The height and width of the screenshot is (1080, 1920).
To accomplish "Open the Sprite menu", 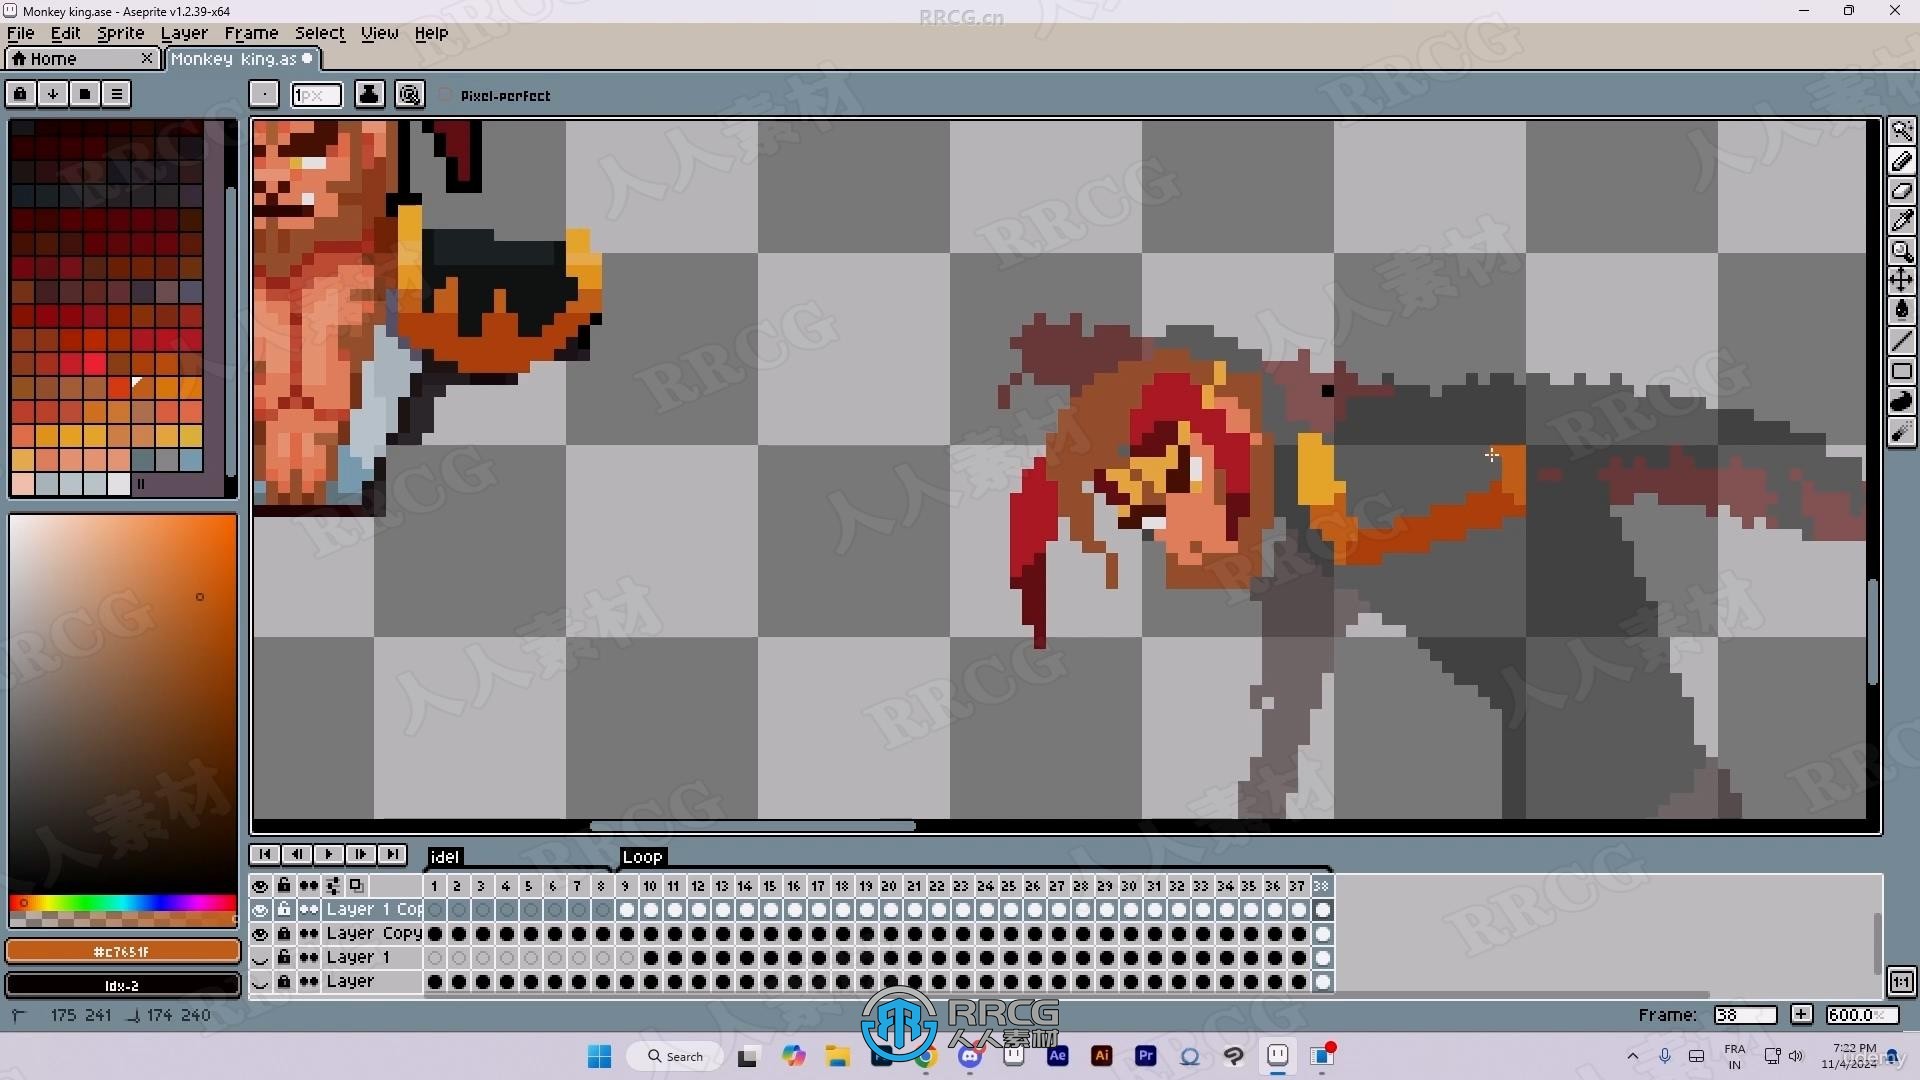I will [x=121, y=33].
